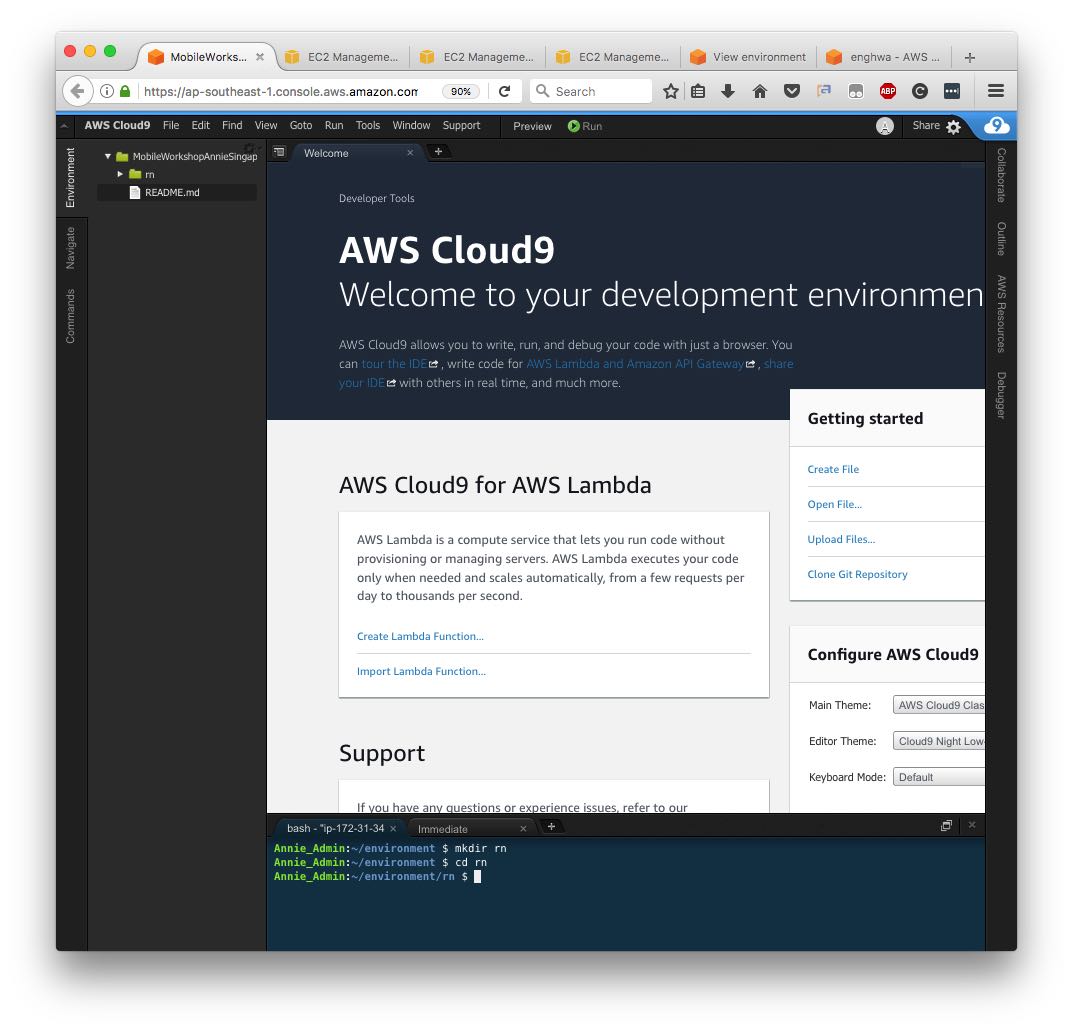This screenshot has height=1031, width=1073.
Task: Open Main Theme dropdown
Action: pos(938,705)
